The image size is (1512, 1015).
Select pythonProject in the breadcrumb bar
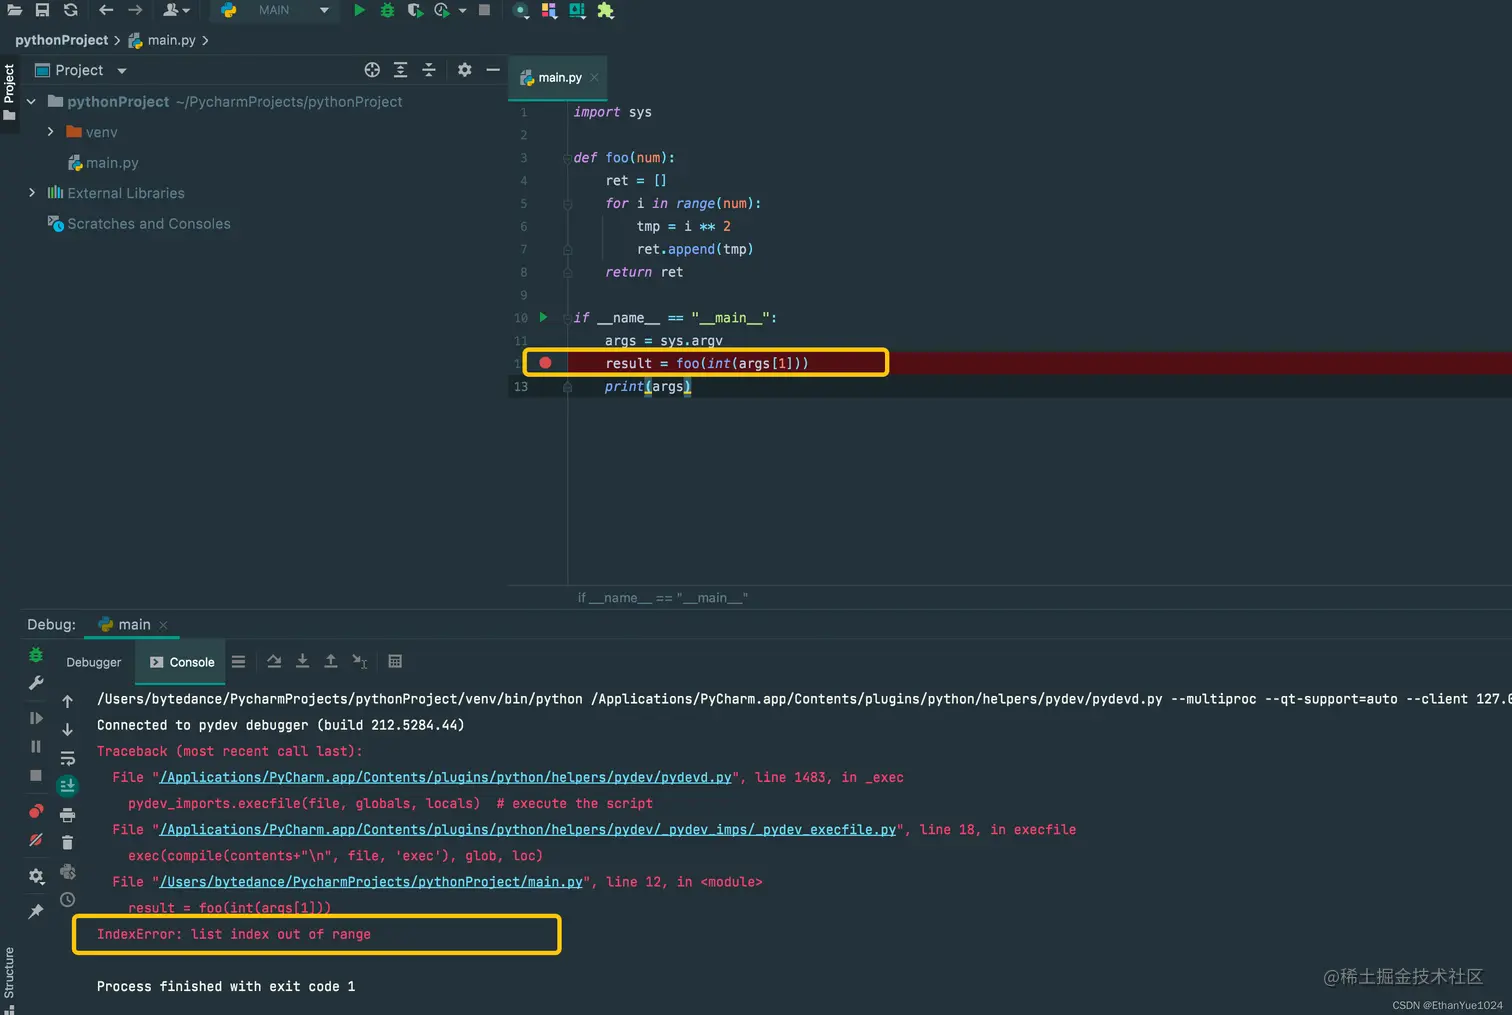point(61,40)
